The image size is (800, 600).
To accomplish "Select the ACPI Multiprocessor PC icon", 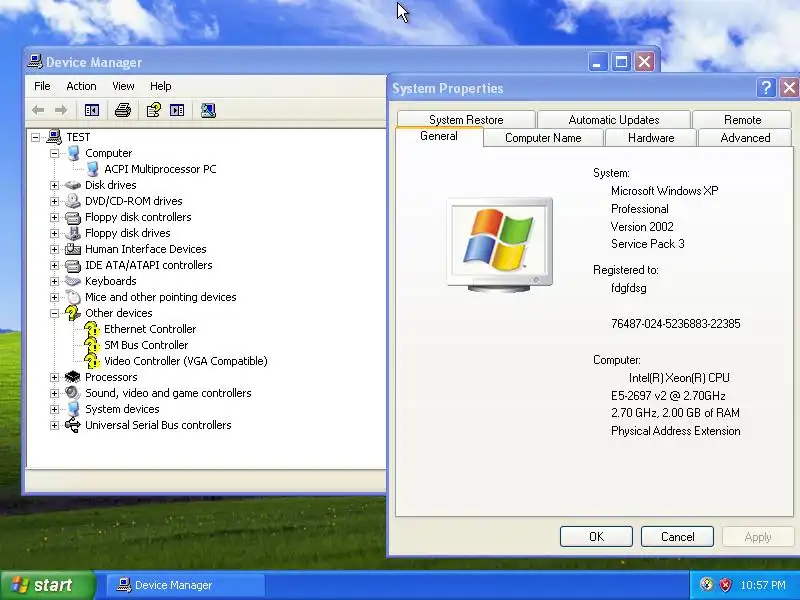I will point(92,169).
